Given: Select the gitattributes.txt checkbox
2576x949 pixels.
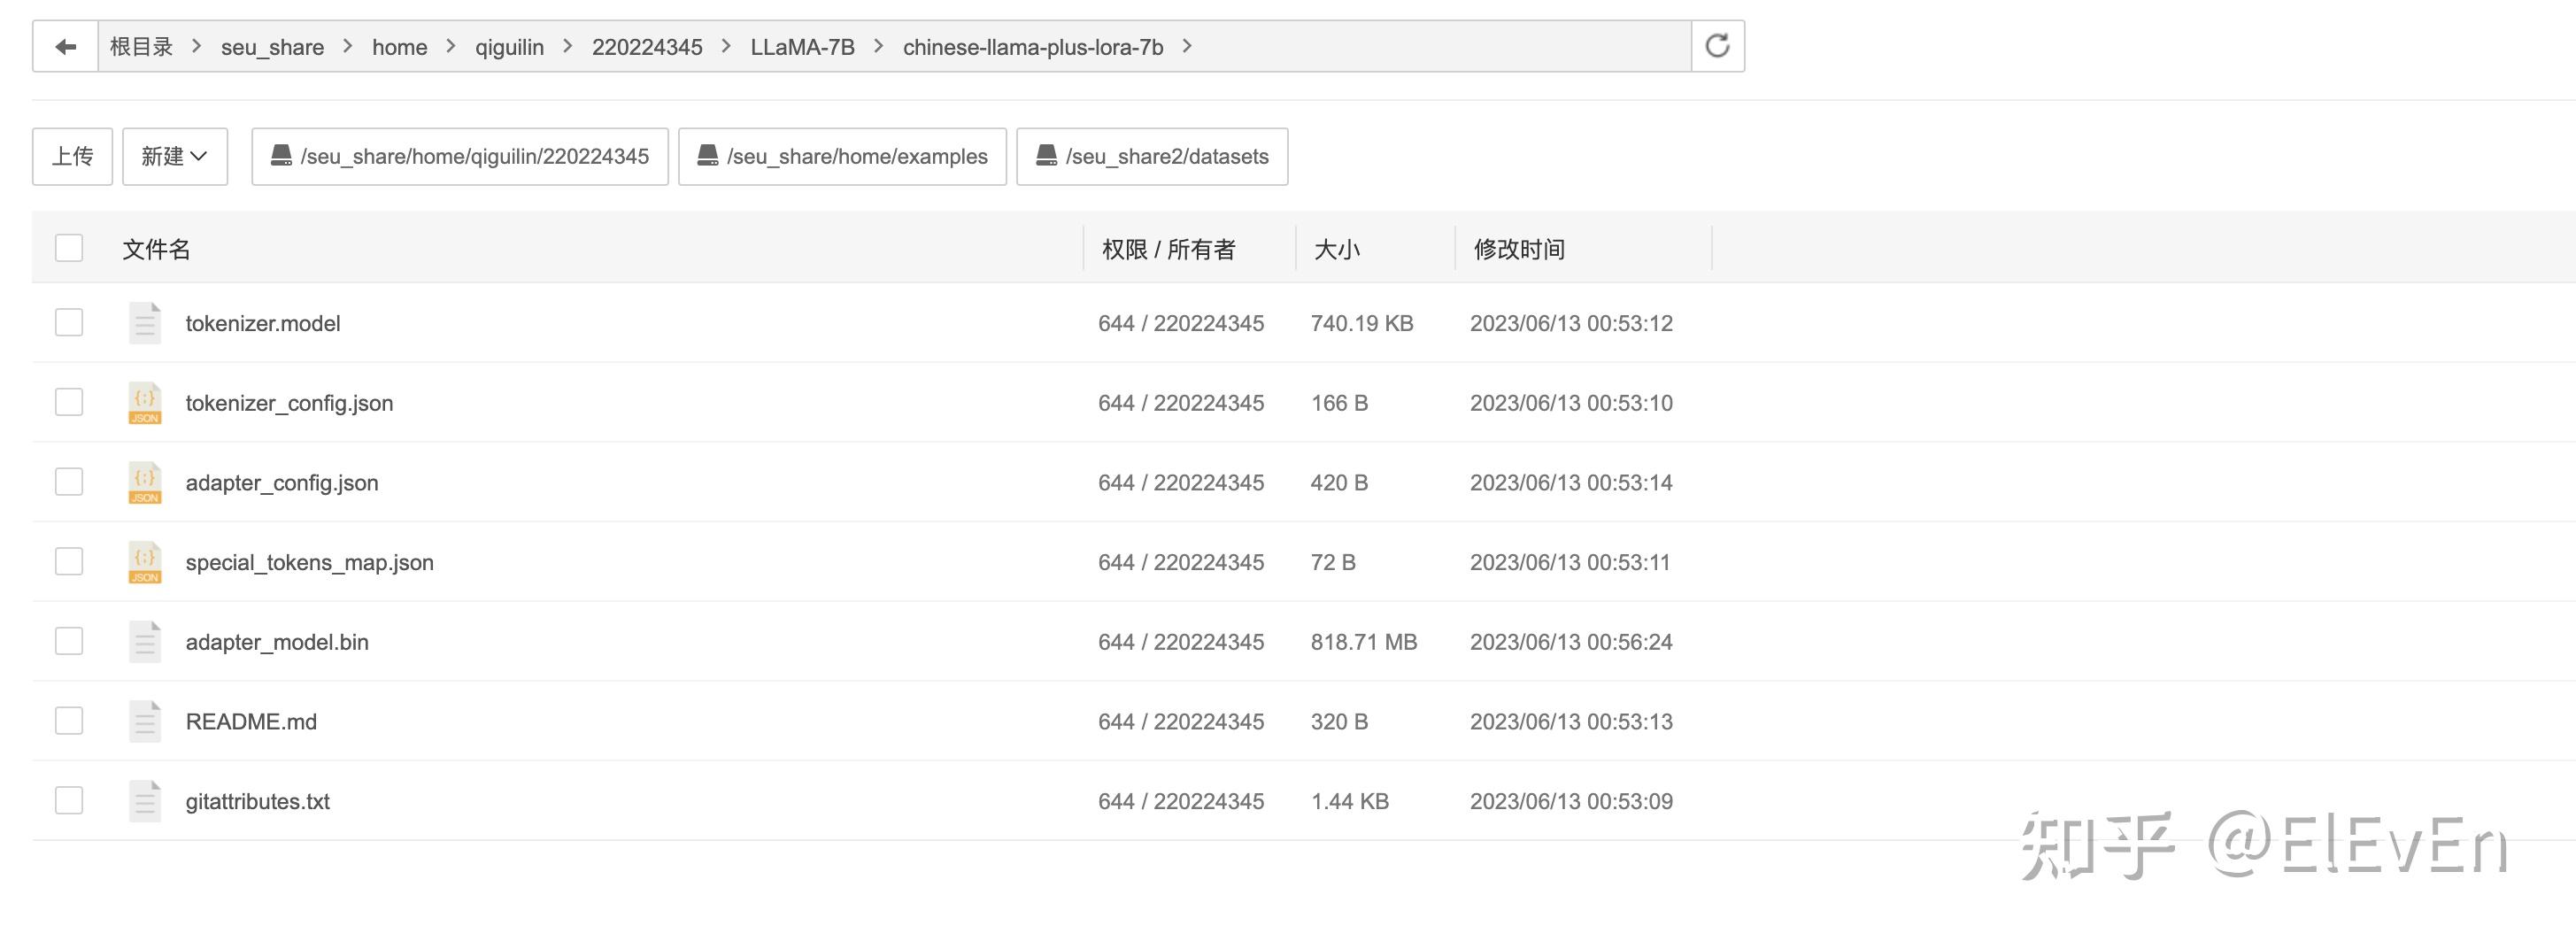Looking at the screenshot, I should pyautogui.click(x=69, y=801).
